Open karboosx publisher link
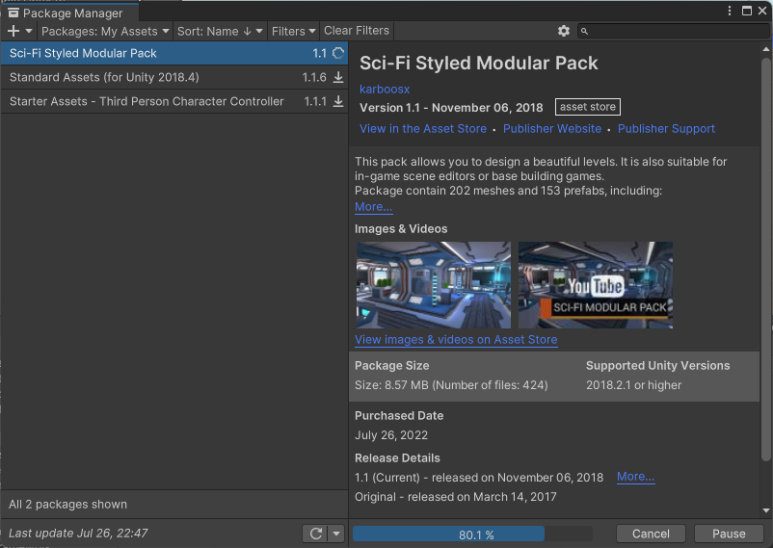773x548 pixels. 385,89
